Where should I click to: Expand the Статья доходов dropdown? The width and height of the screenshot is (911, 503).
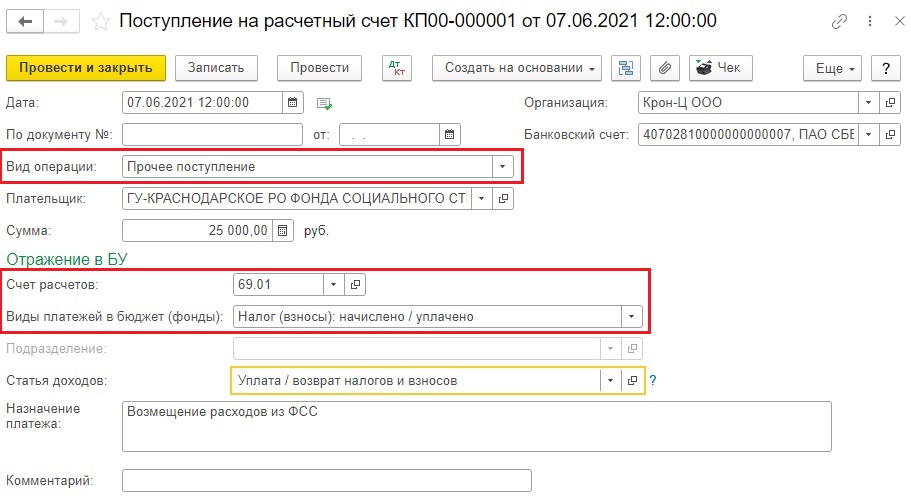(609, 381)
